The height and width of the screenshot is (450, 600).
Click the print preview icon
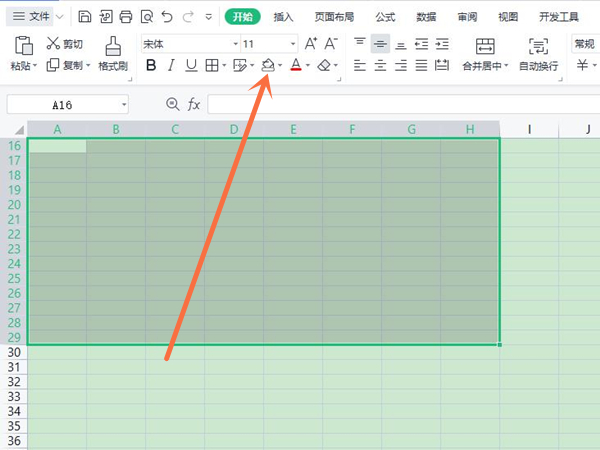point(147,17)
